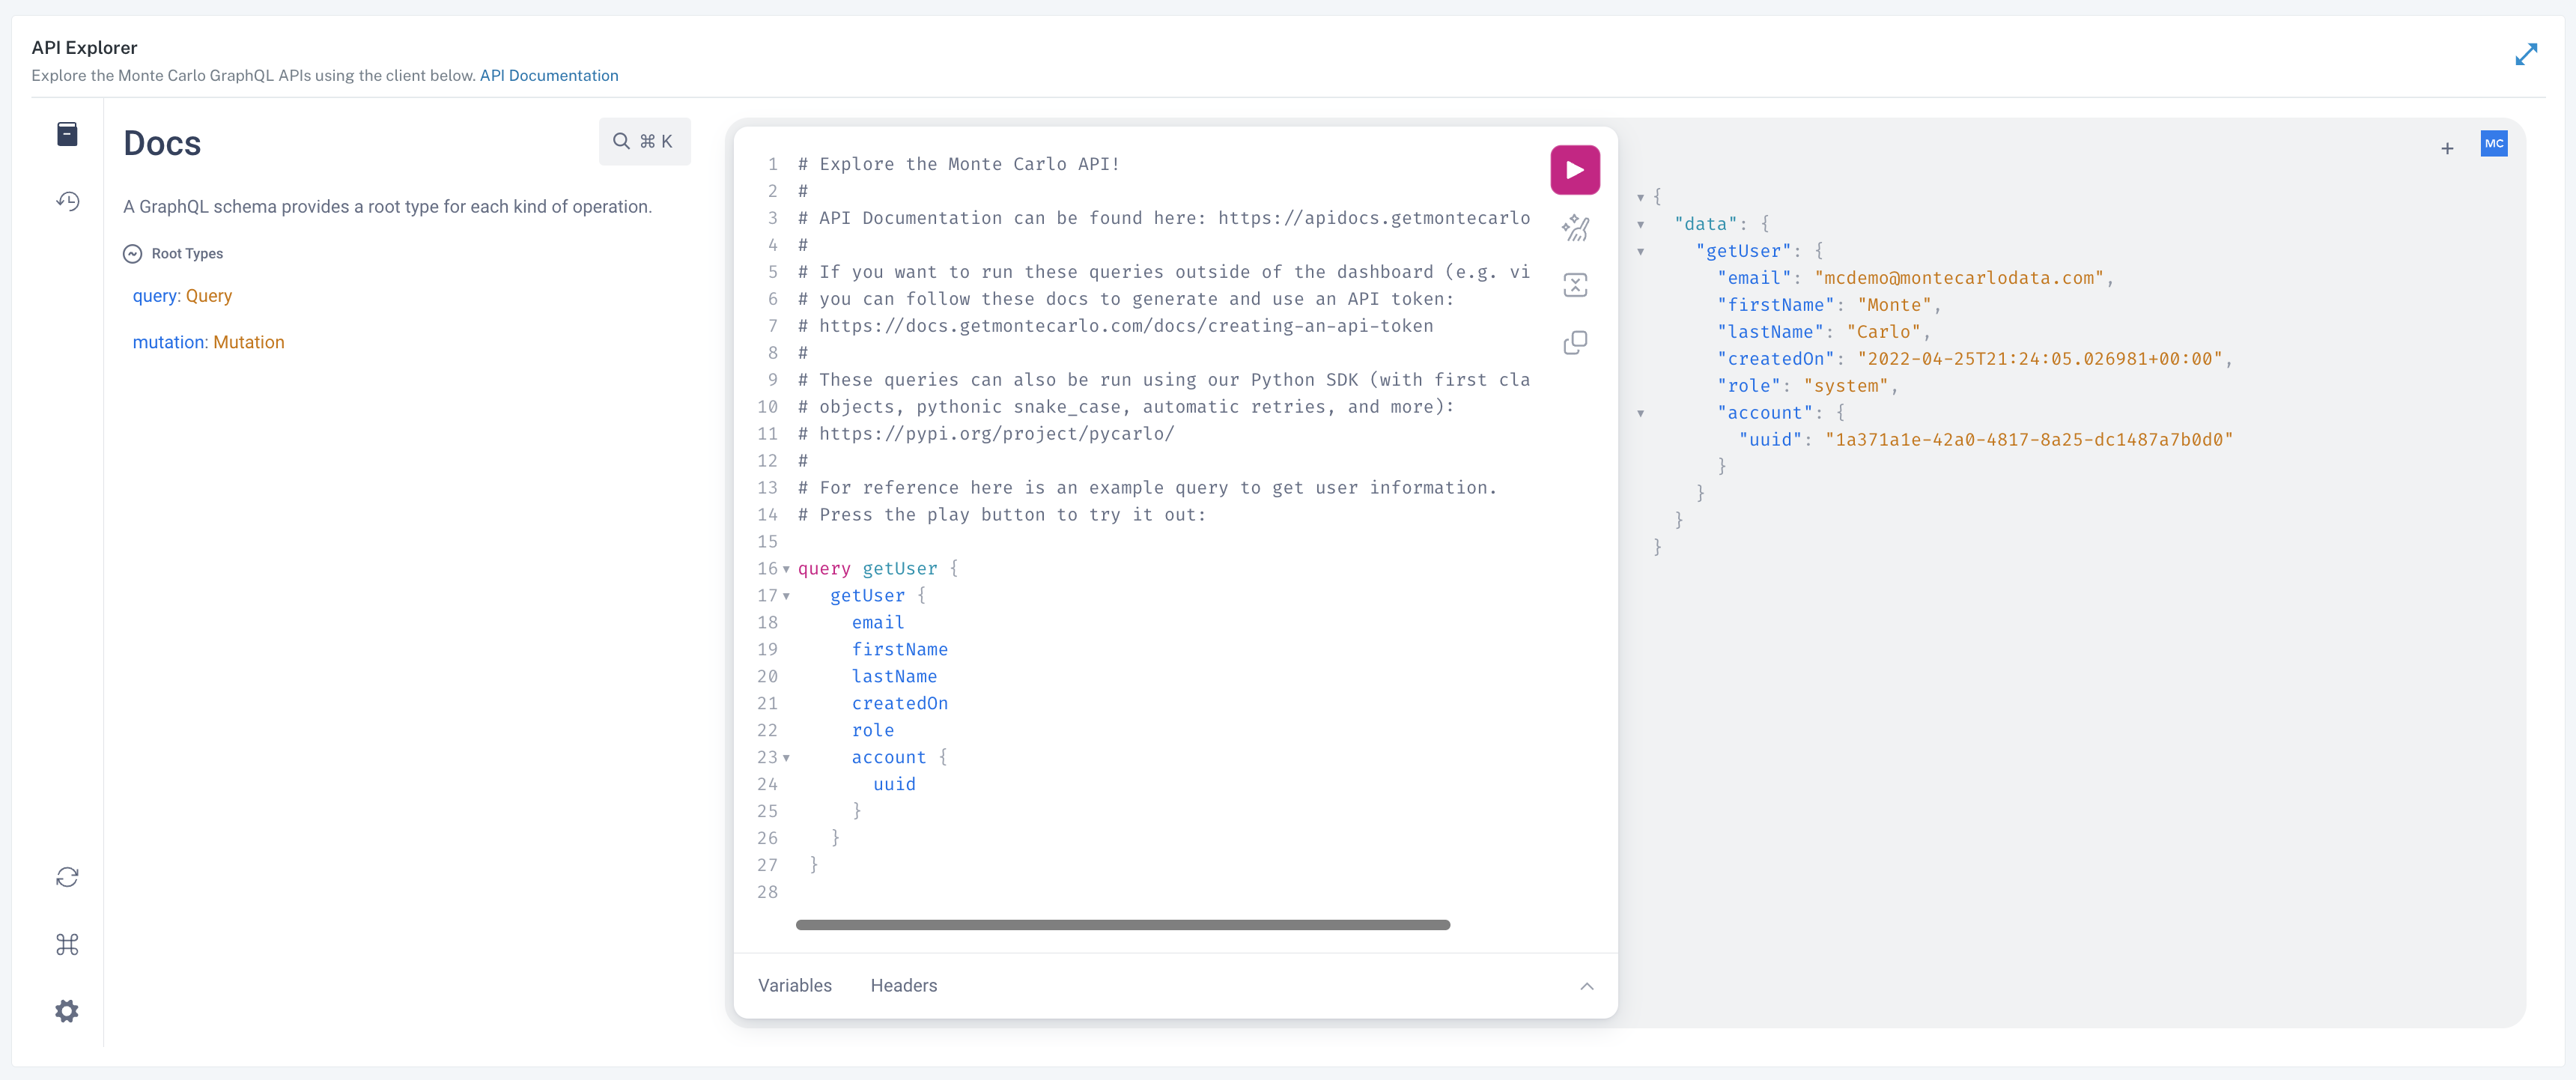Screen dimensions: 2576x1080
Task: Open the documentation explorer sidebar icon
Action: (x=67, y=134)
